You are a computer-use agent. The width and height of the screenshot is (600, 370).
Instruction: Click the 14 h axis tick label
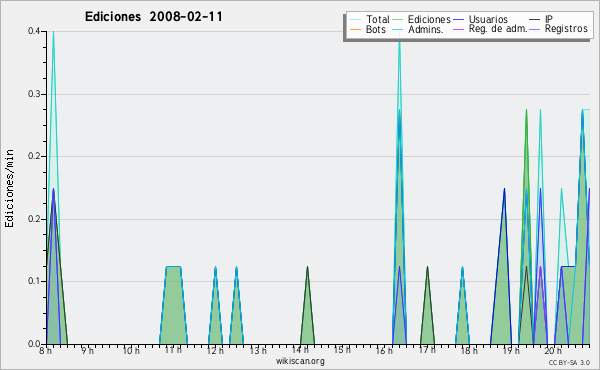tap(300, 350)
